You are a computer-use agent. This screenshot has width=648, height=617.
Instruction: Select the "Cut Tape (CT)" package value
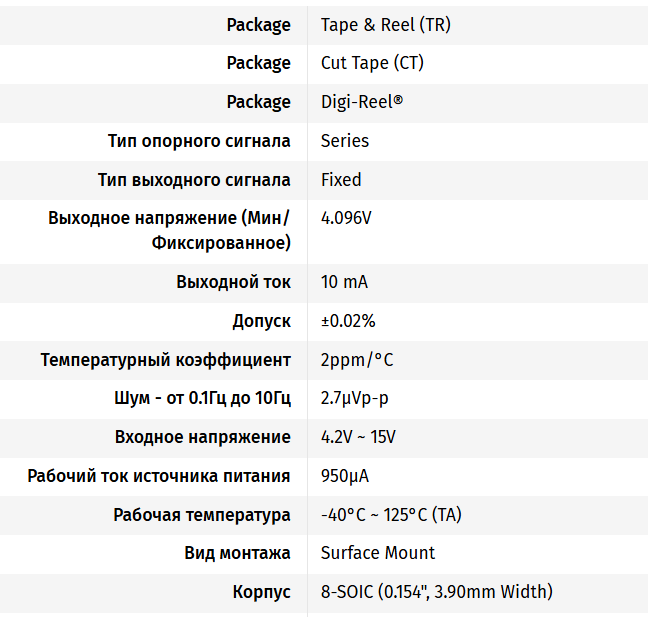[x=372, y=63]
